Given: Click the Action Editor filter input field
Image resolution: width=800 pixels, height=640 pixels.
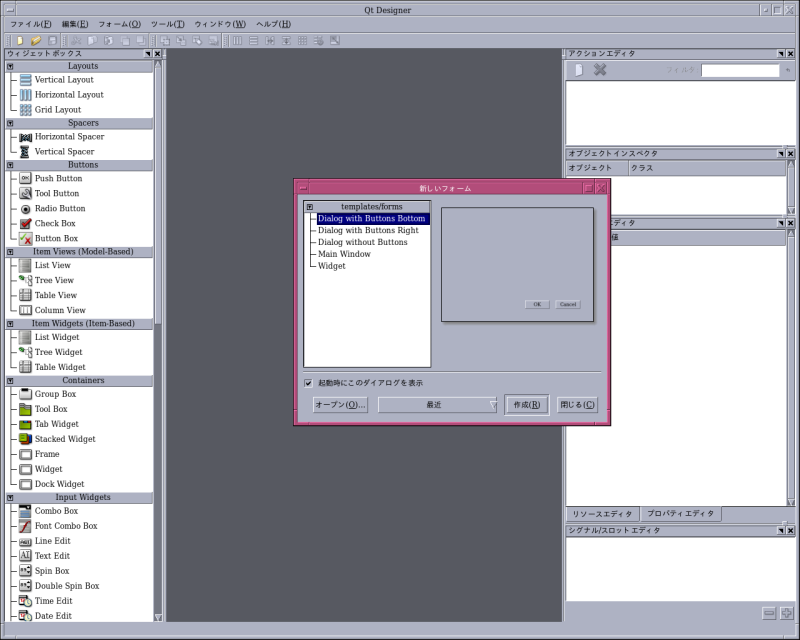Looking at the screenshot, I should point(740,70).
